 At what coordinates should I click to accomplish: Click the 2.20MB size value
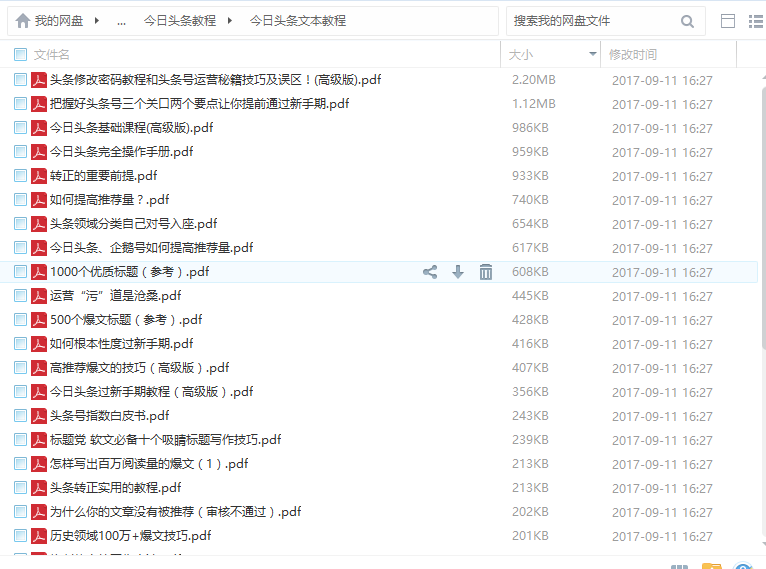click(533, 80)
